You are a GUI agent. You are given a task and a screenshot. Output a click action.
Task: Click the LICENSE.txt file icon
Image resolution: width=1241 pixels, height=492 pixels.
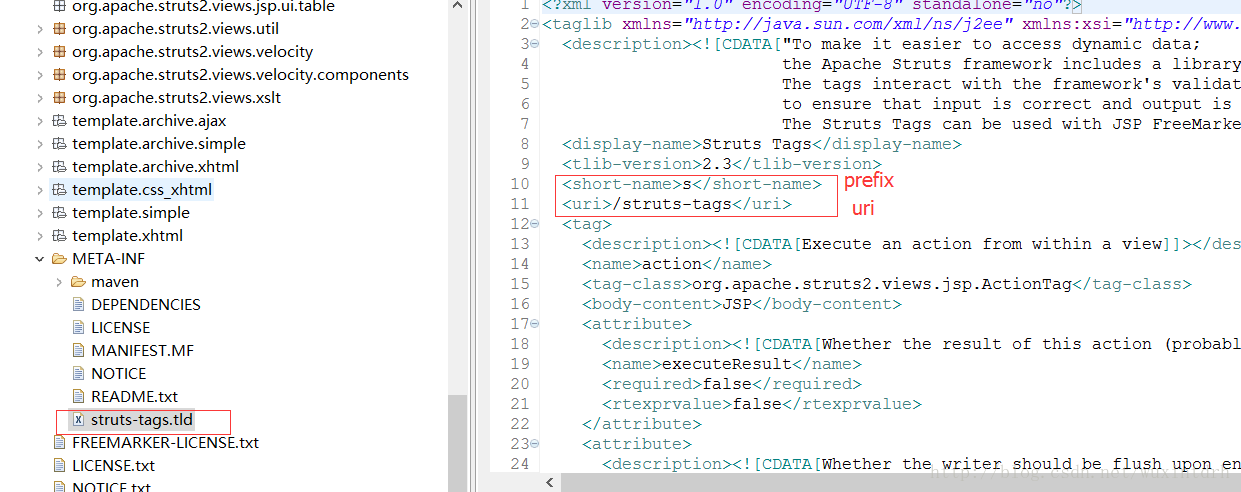(x=60, y=466)
